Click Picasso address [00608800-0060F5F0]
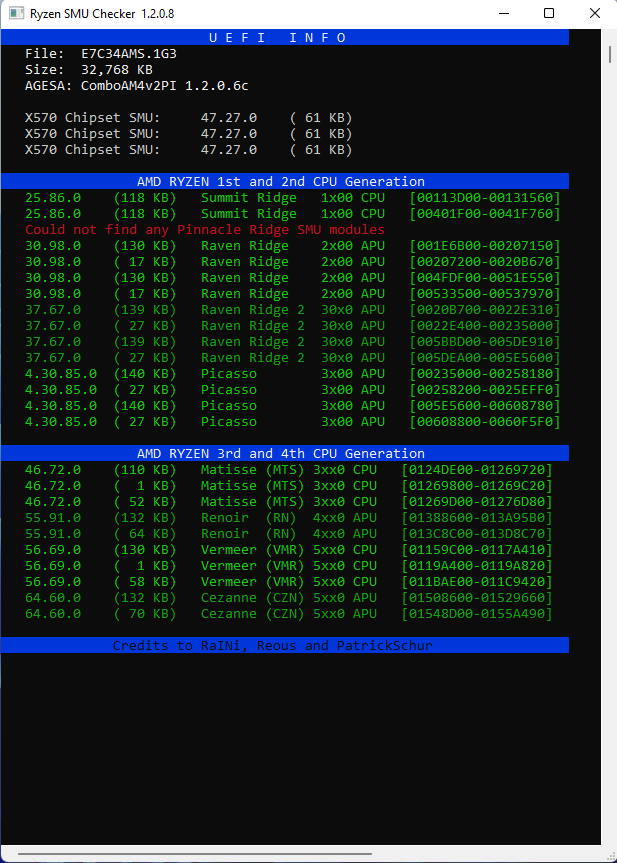Image resolution: width=617 pixels, height=863 pixels. click(x=485, y=422)
